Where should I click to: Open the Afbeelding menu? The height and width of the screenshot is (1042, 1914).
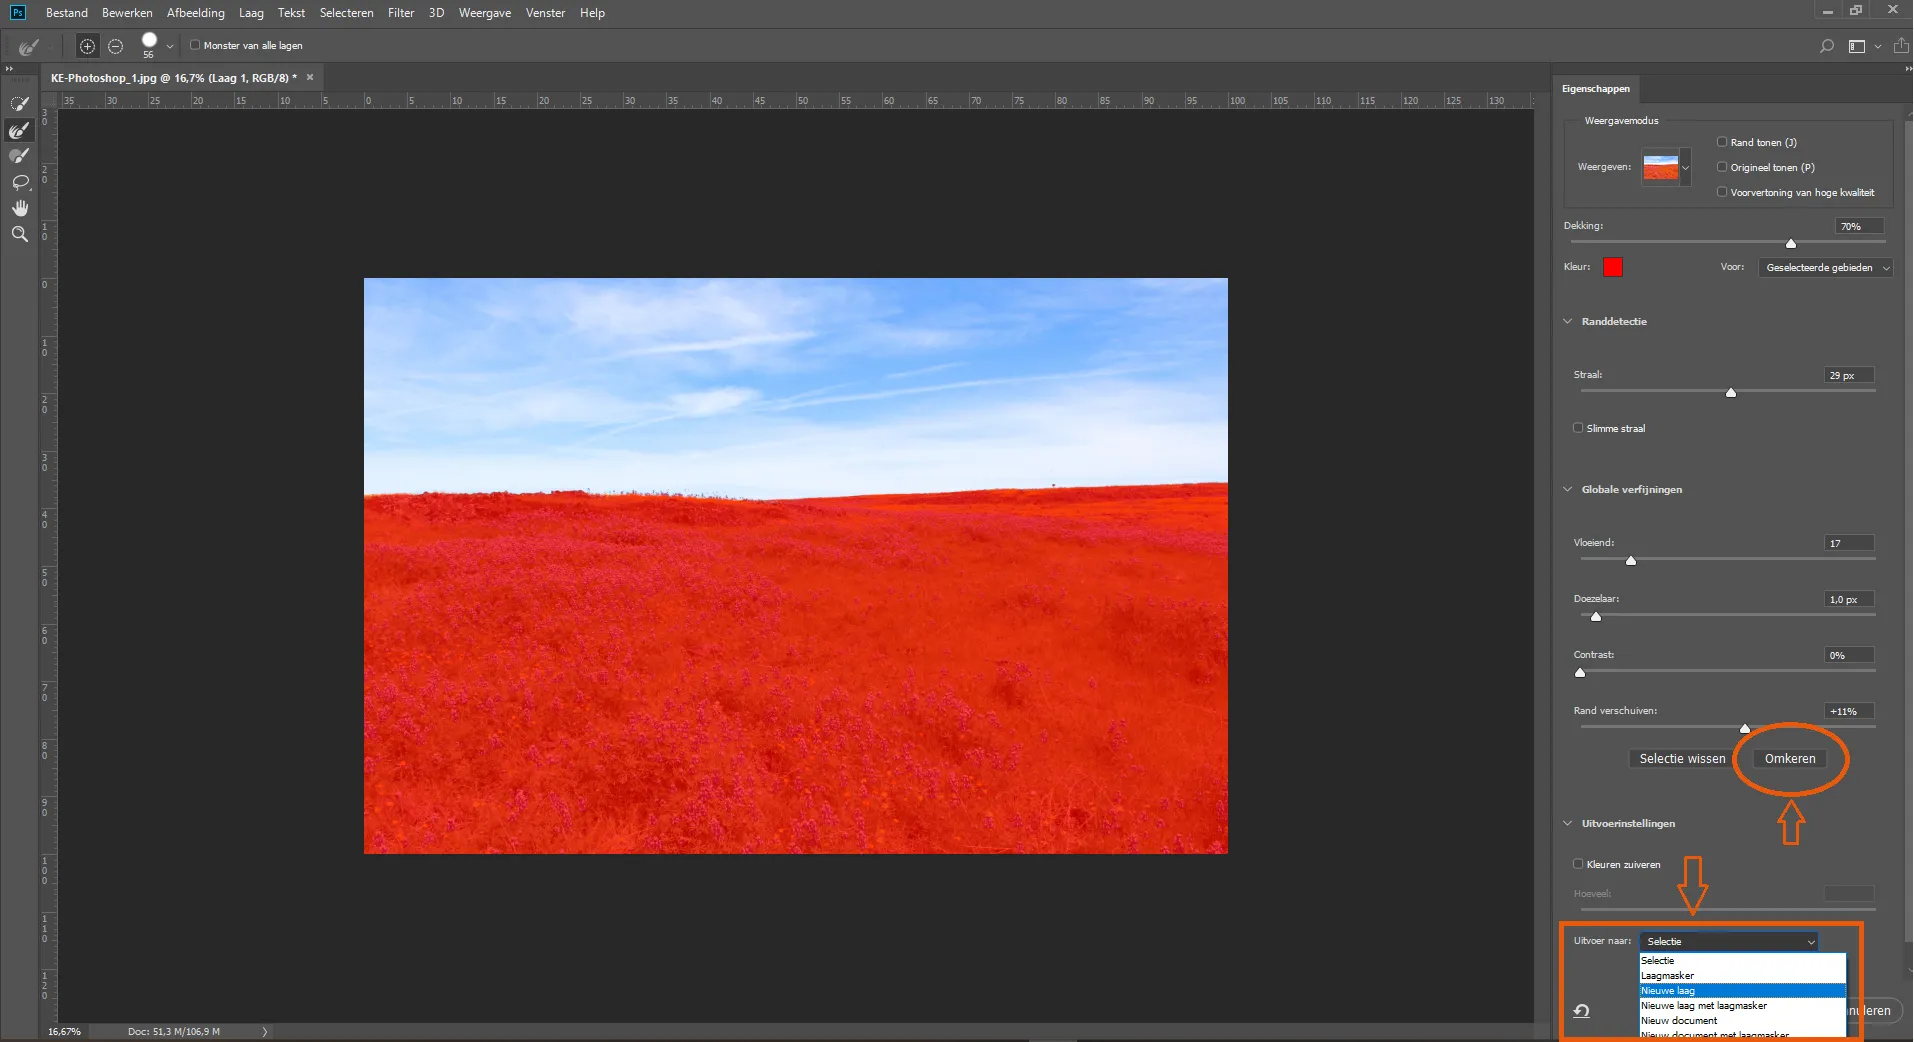tap(195, 13)
